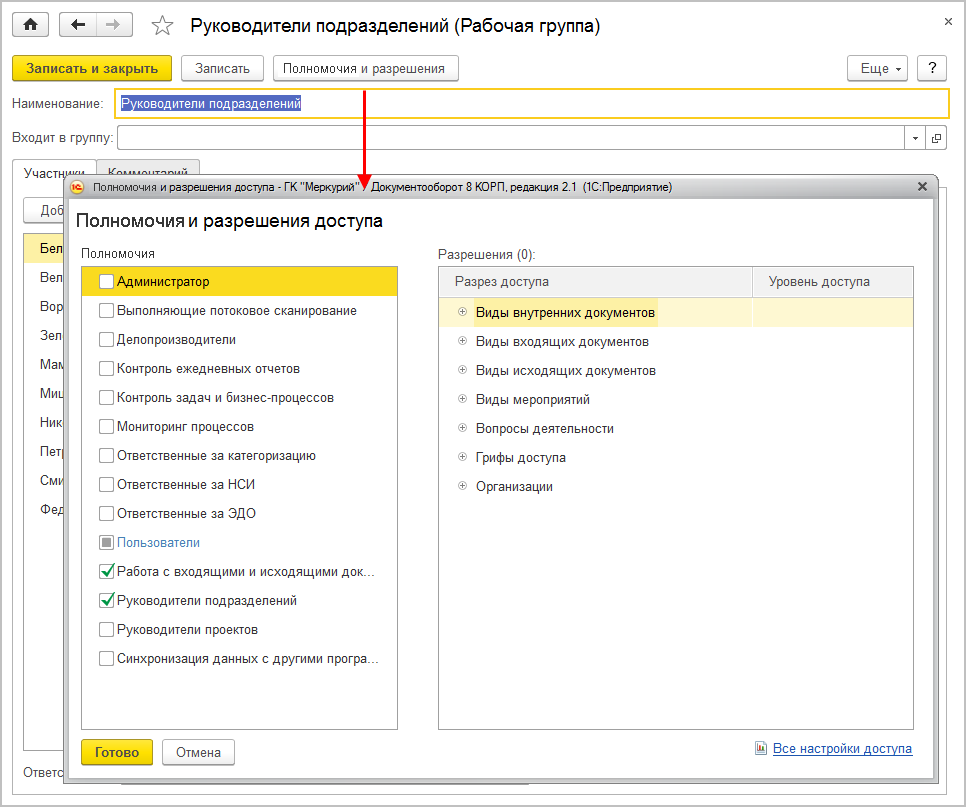Click the report icon beside Все настройки доступа
Image resolution: width=966 pixels, height=807 pixels.
tap(761, 748)
